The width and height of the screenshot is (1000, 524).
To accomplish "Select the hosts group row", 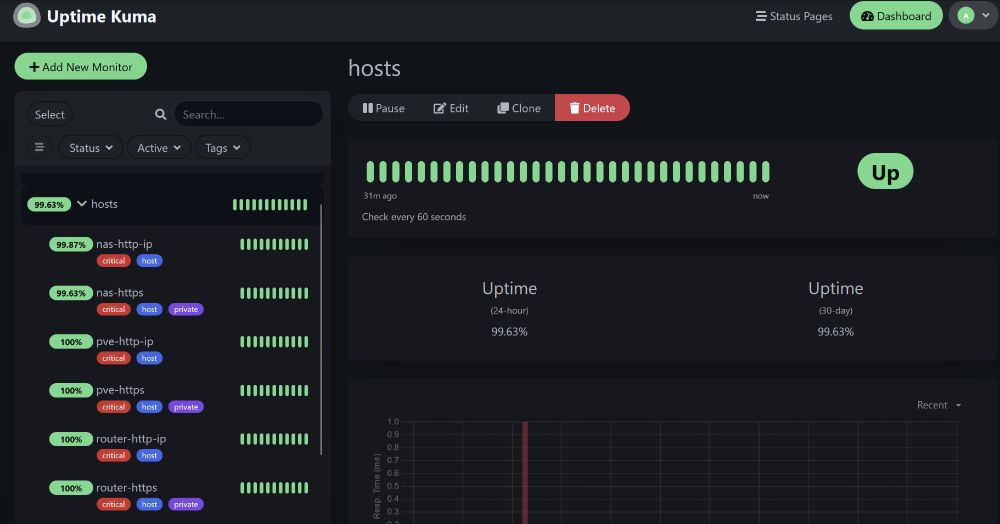I will tap(172, 205).
